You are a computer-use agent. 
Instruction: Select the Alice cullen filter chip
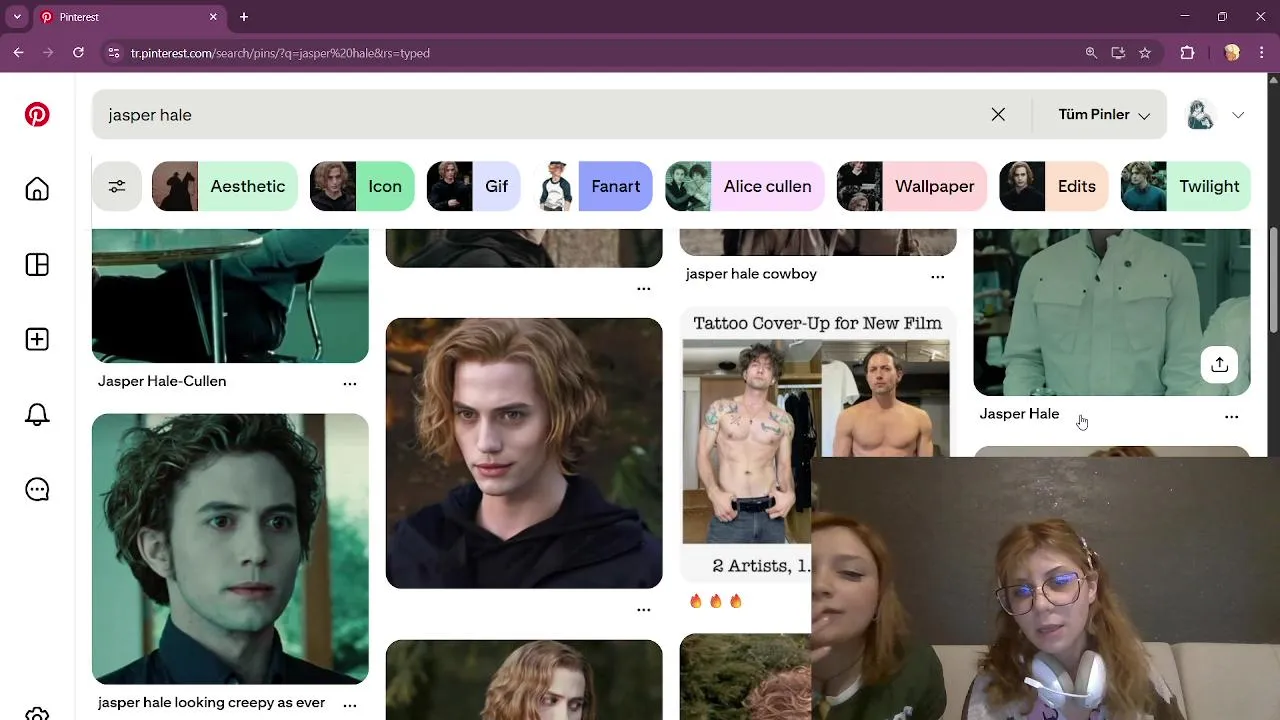coord(745,186)
